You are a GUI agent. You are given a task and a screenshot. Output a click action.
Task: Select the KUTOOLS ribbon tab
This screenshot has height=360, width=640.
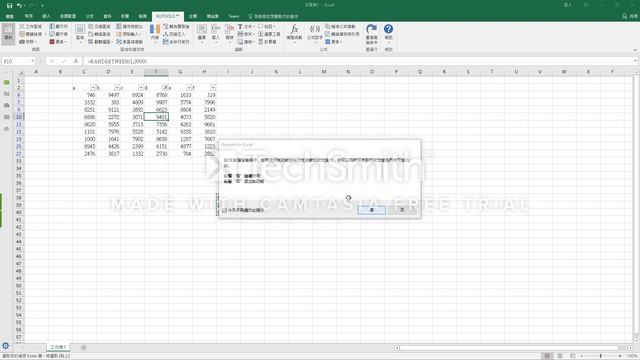tap(167, 16)
